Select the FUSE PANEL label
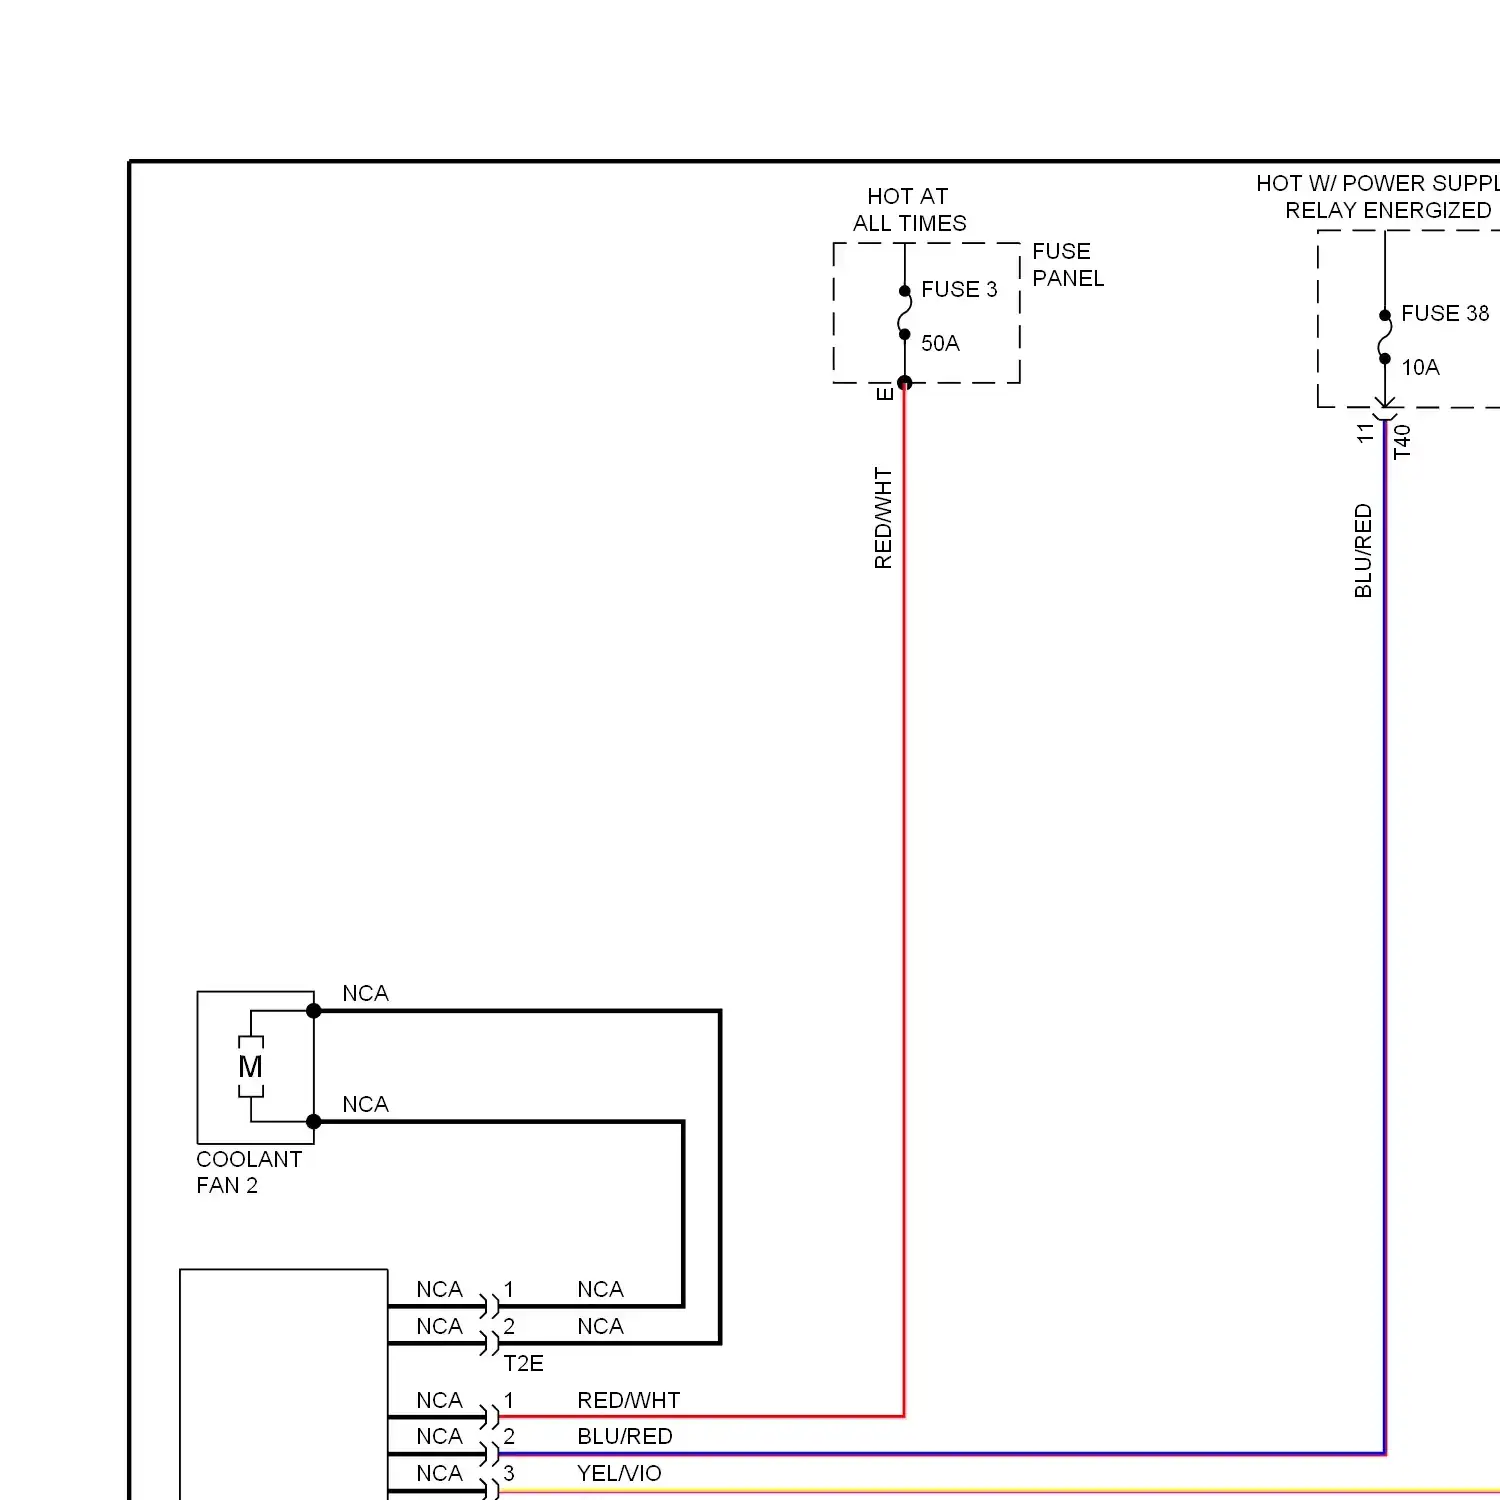The image size is (1500, 1500). tap(1068, 265)
